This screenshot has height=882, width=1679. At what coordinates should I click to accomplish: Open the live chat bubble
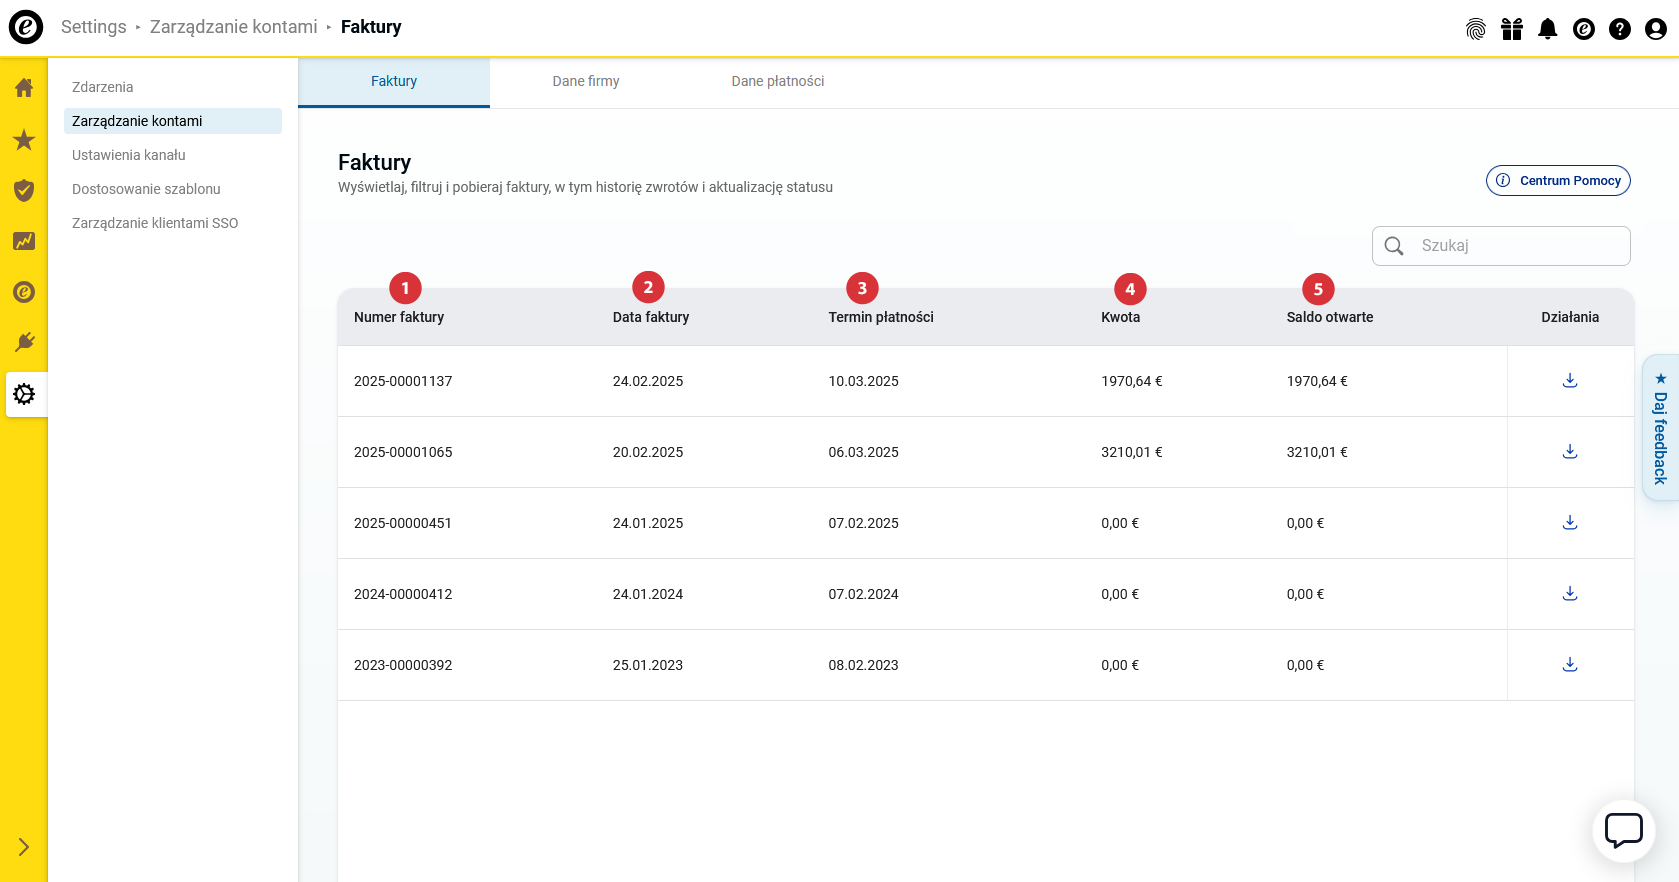1623,830
